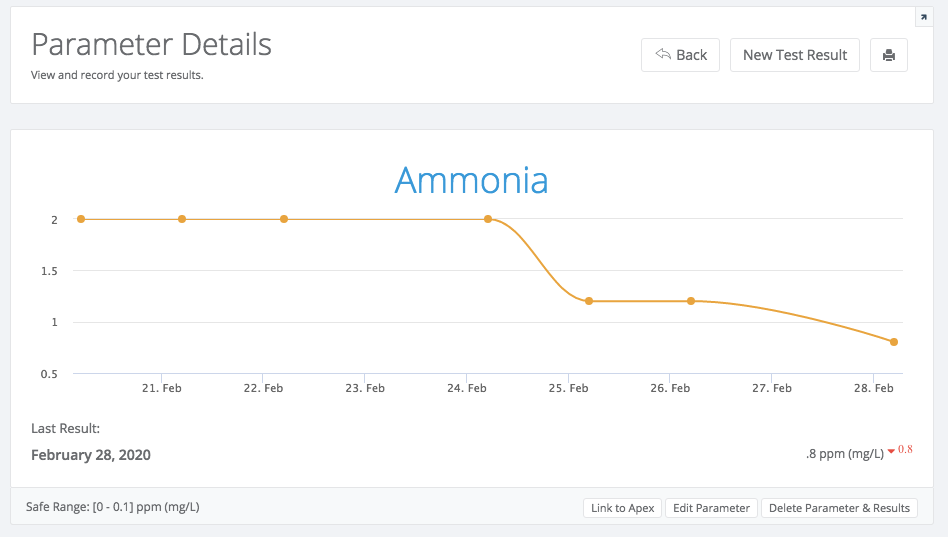Screen dimensions: 948x537
Task: Click the February 28, 2020 date
Action: point(91,455)
